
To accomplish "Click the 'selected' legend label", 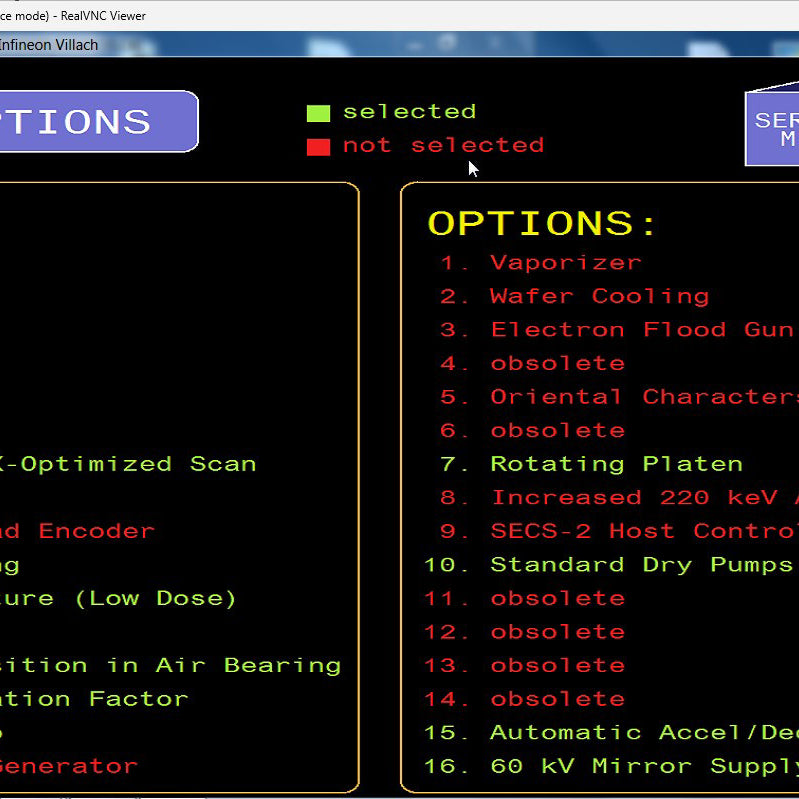I will pos(409,112).
